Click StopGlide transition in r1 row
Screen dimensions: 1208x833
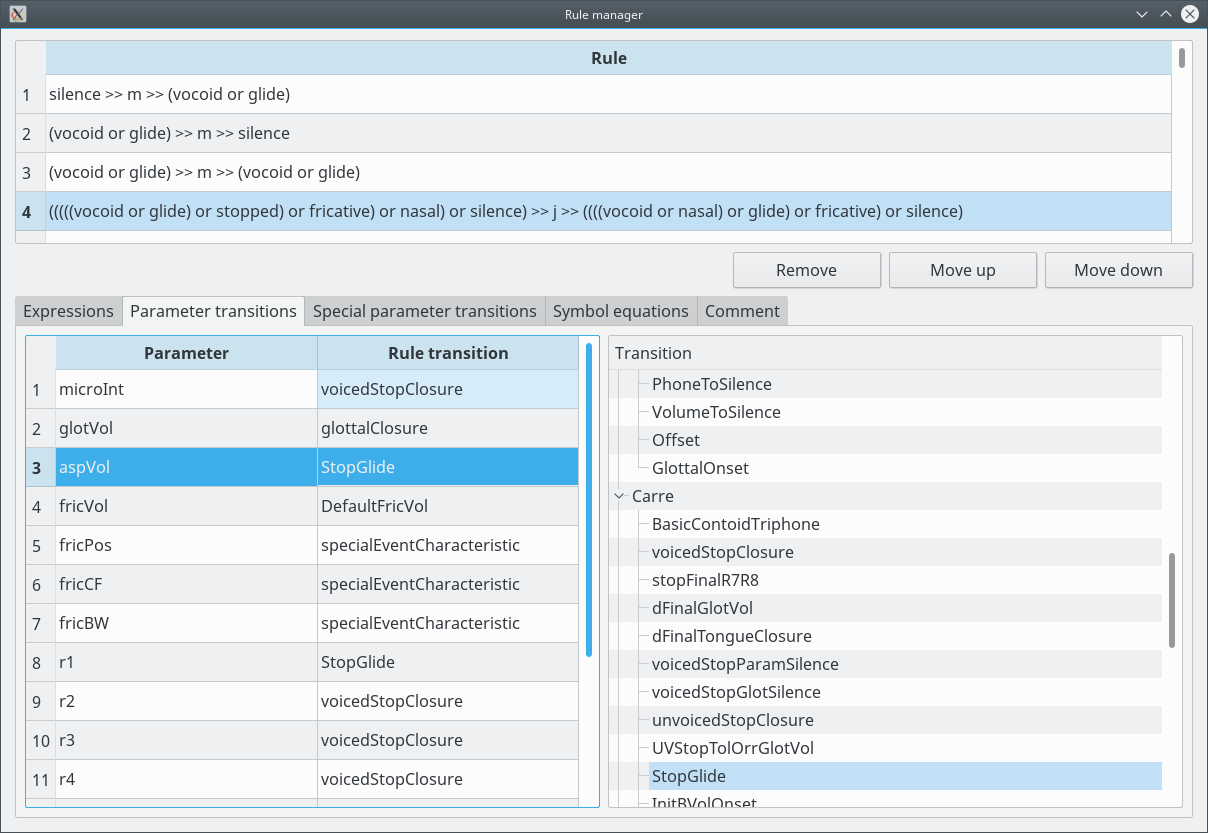click(448, 662)
